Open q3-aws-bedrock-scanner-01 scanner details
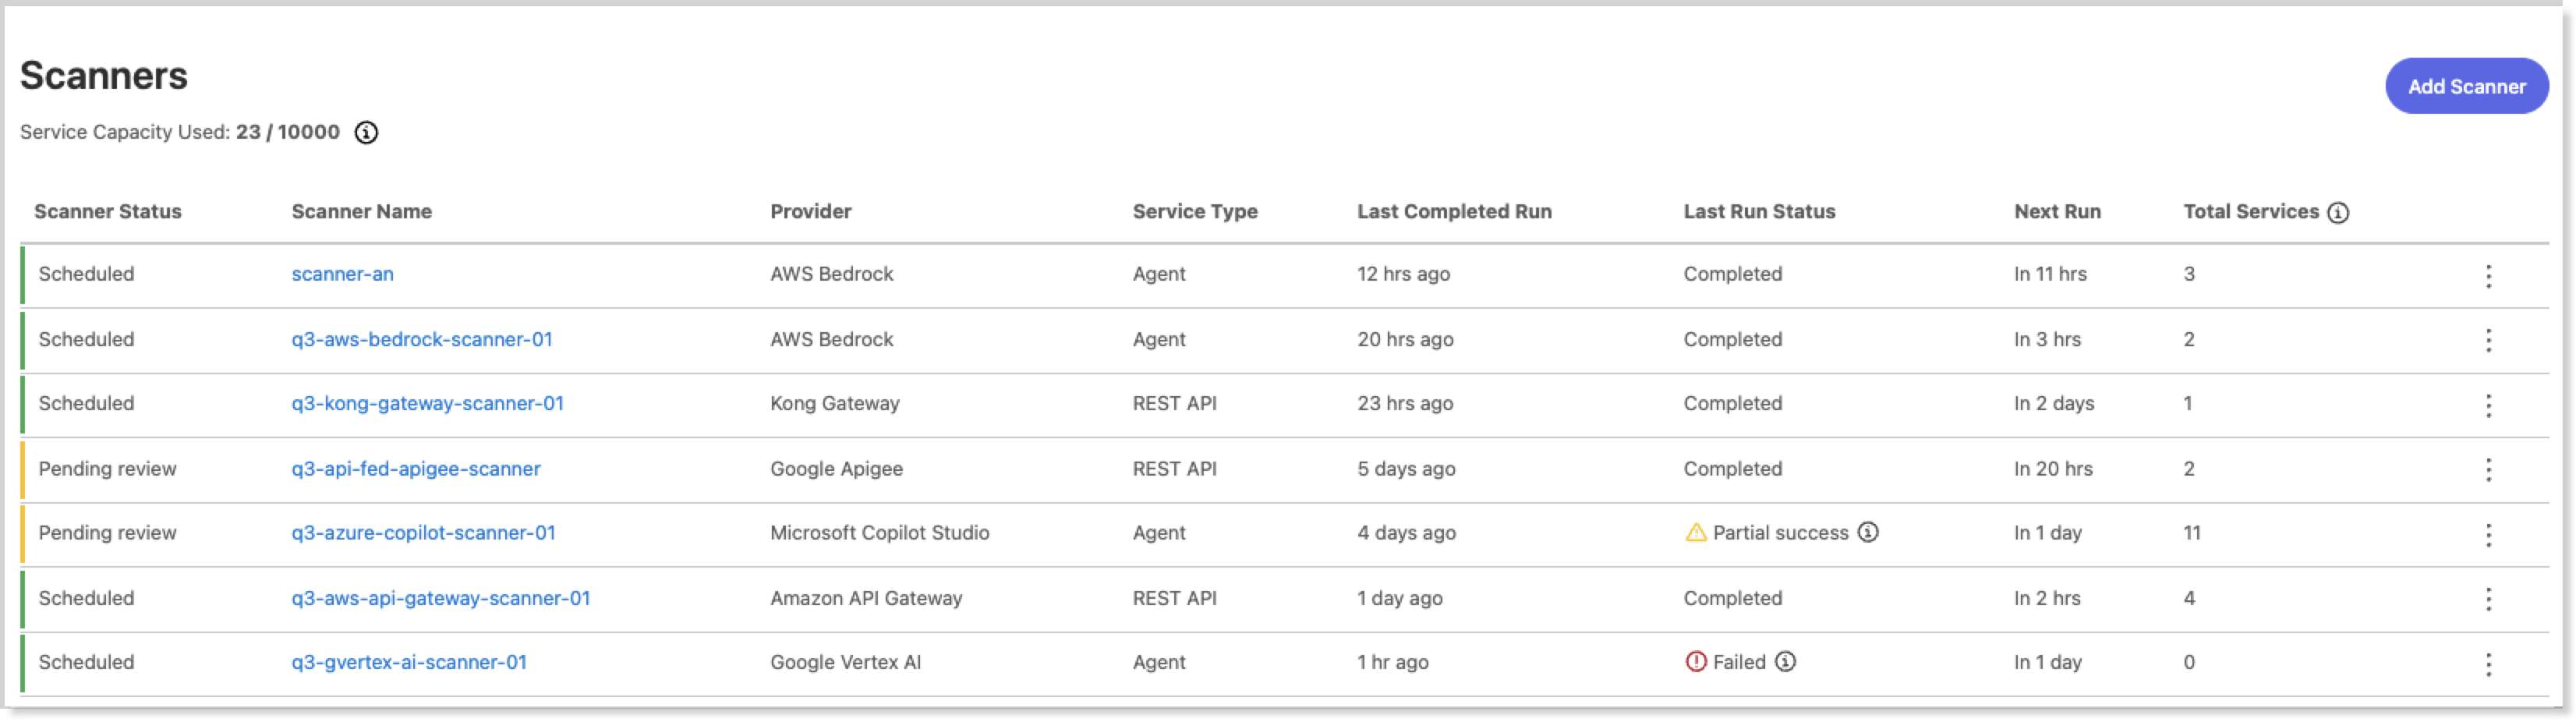Viewport: 2576px width, 722px height. (x=422, y=340)
